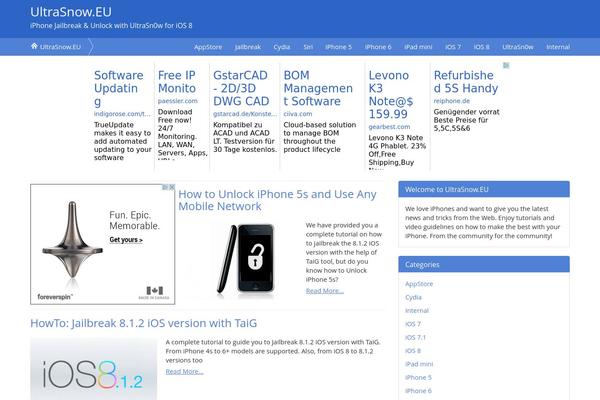The width and height of the screenshot is (600, 400).
Task: Open iOS 8 in the Categories sidebar
Action: pos(413,351)
